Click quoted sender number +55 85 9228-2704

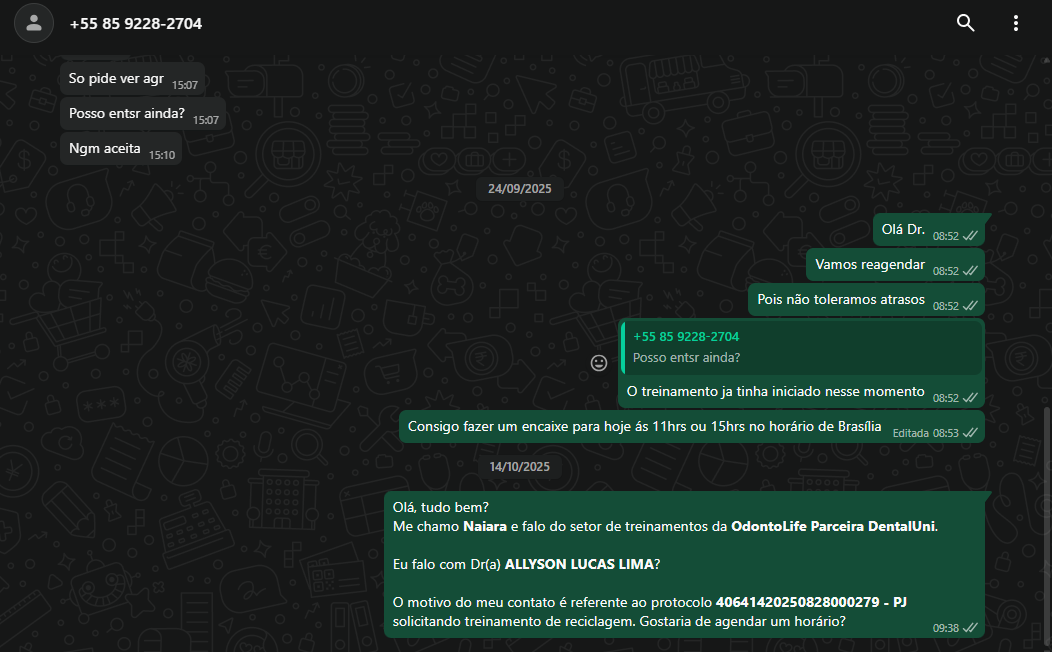tap(686, 337)
